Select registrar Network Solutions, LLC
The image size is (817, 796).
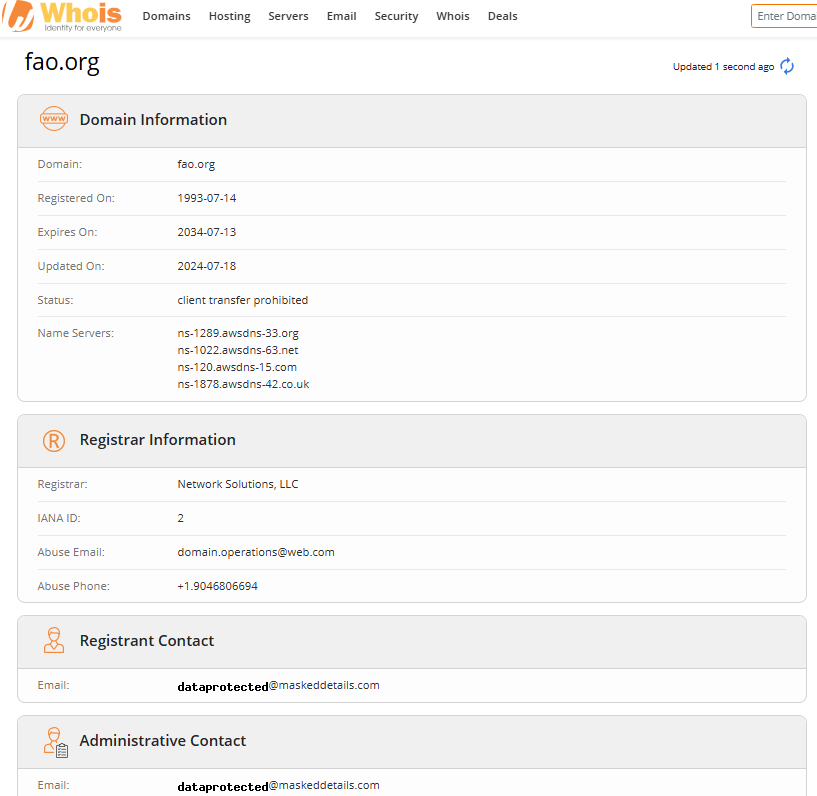click(238, 484)
